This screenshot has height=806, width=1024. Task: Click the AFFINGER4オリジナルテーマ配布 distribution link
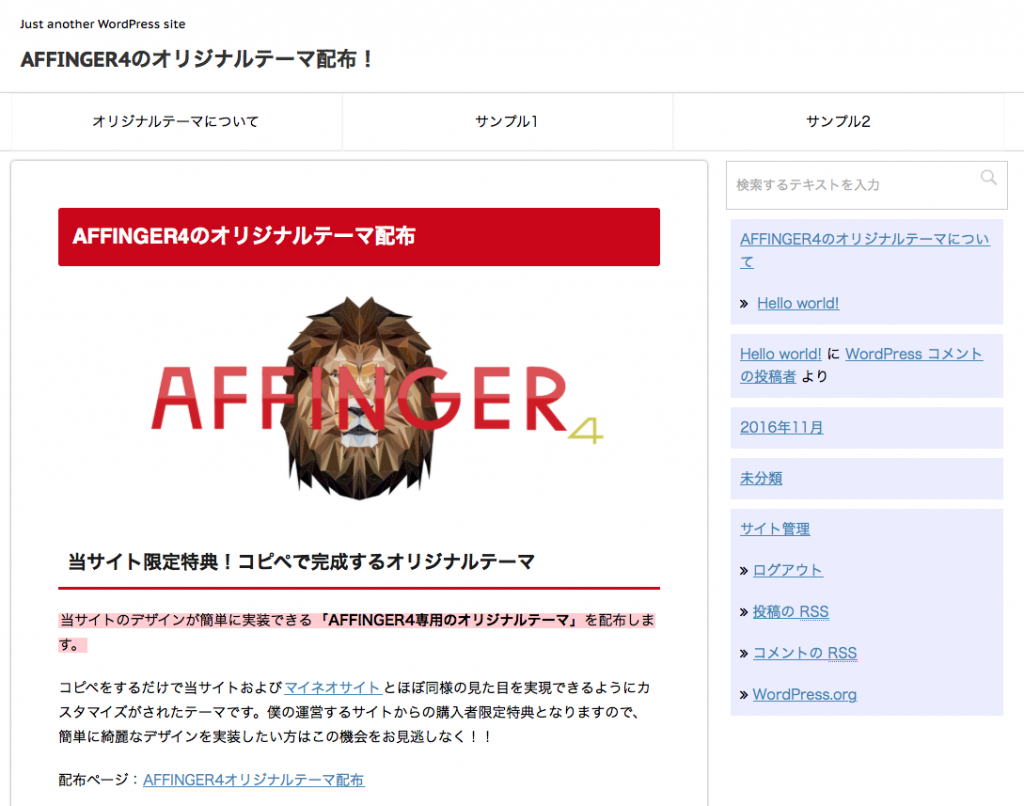(254, 780)
